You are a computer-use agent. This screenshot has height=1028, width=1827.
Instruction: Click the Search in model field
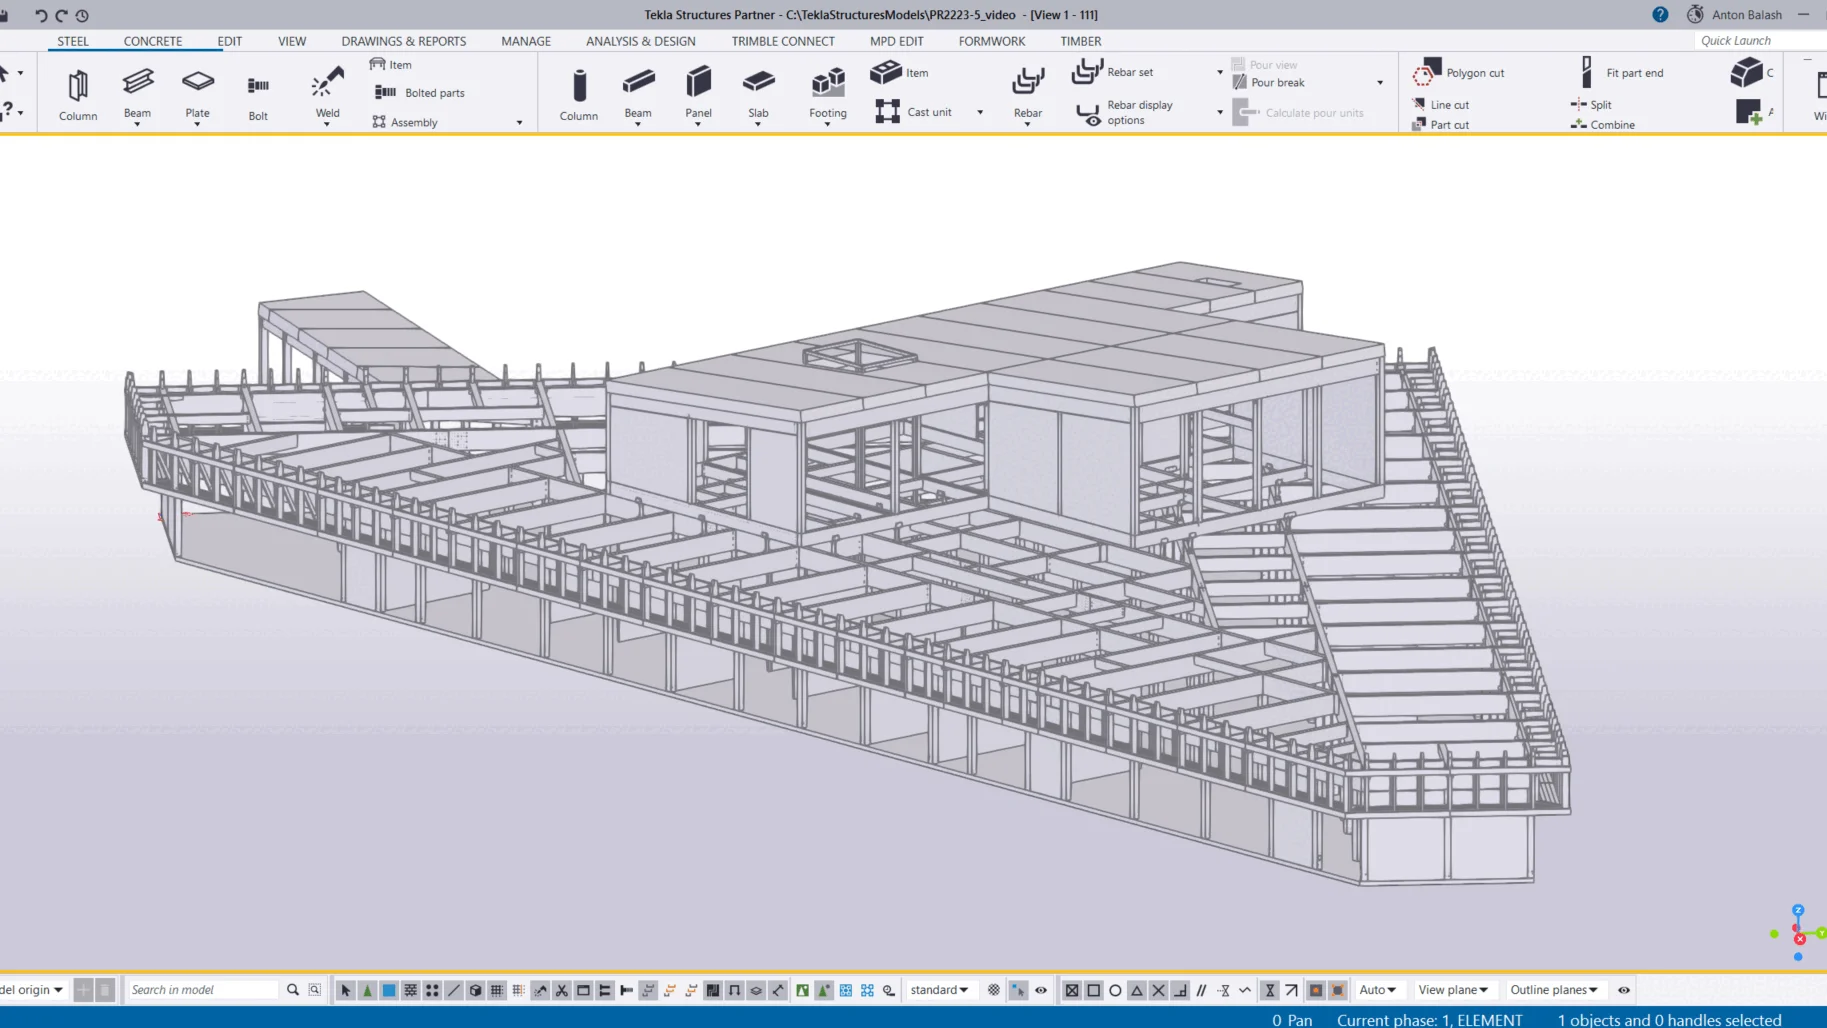pyautogui.click(x=203, y=990)
